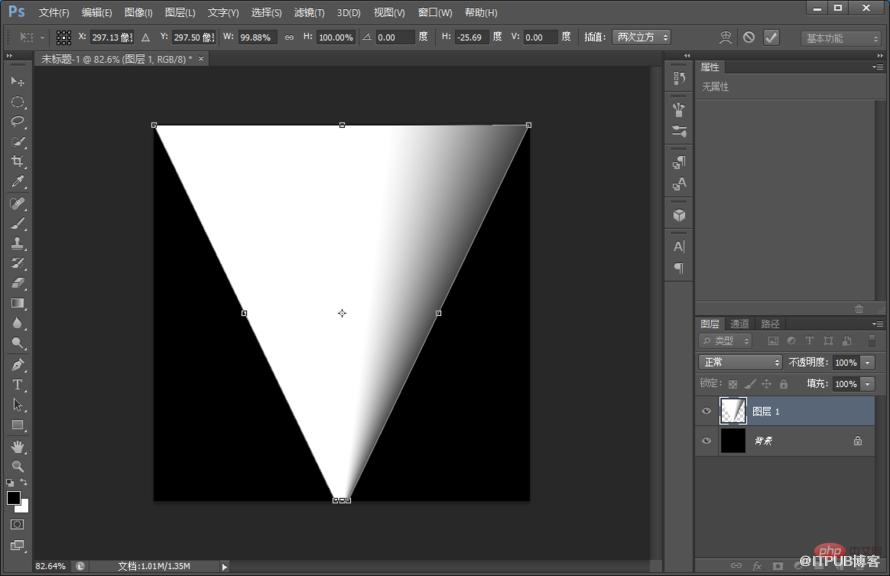Expand the 不透明度 opacity arrow

[867, 363]
